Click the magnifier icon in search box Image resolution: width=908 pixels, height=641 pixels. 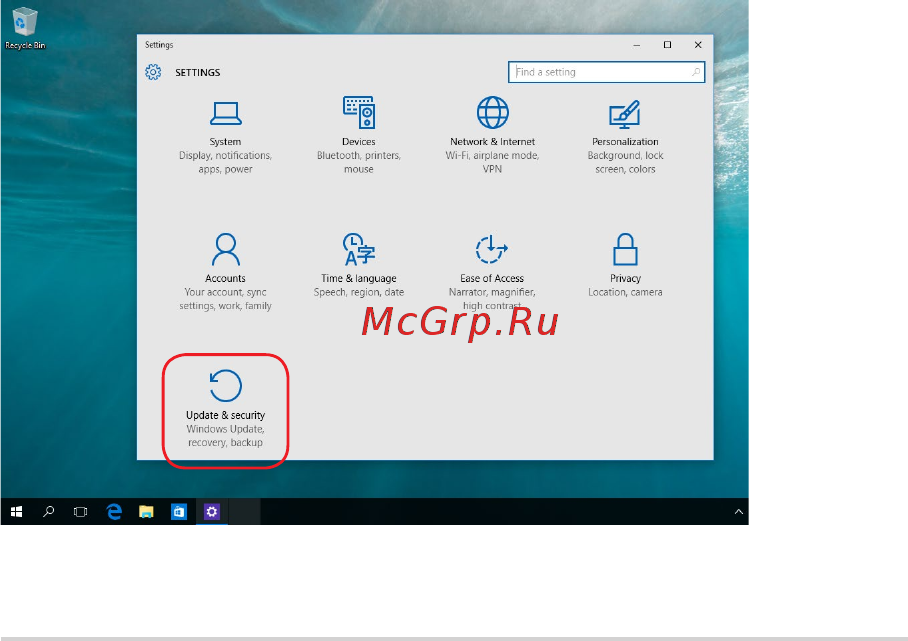(x=695, y=72)
